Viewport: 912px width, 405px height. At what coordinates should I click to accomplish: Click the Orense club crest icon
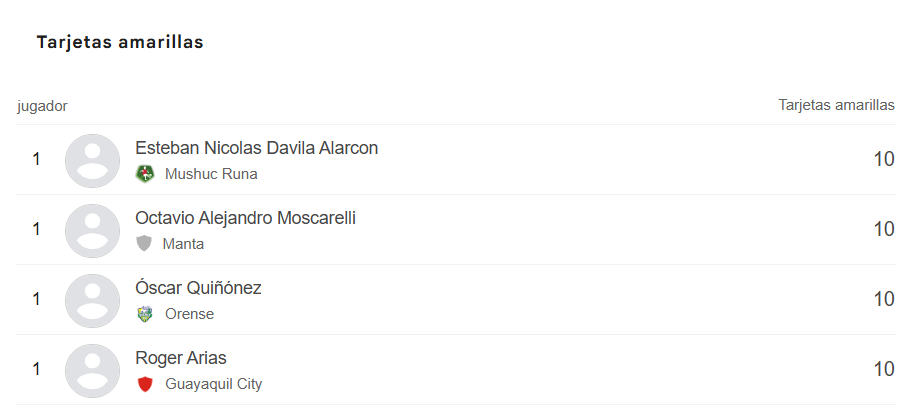(145, 314)
